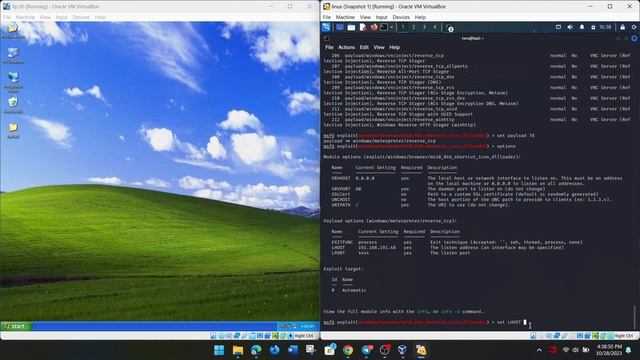Open Devices menu in Xp VirtualBox window
The height and width of the screenshot is (360, 640).
(81, 17)
